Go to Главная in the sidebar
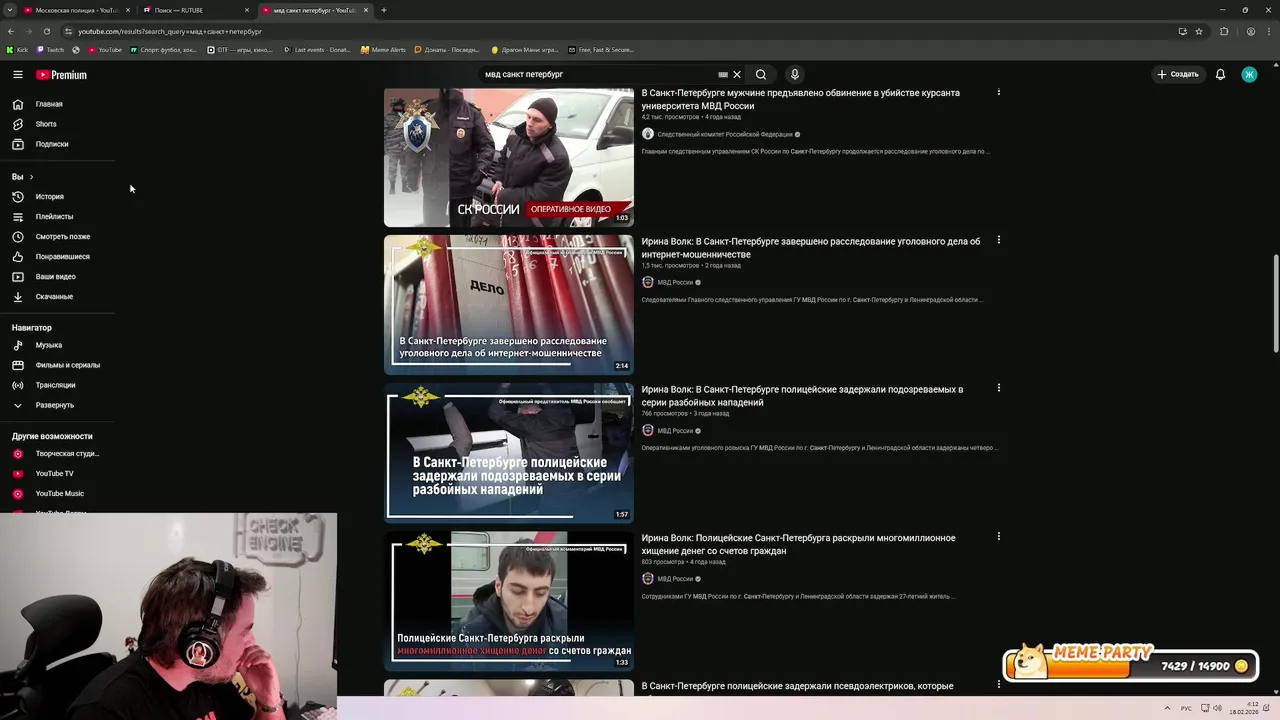The width and height of the screenshot is (1280, 720). (49, 104)
